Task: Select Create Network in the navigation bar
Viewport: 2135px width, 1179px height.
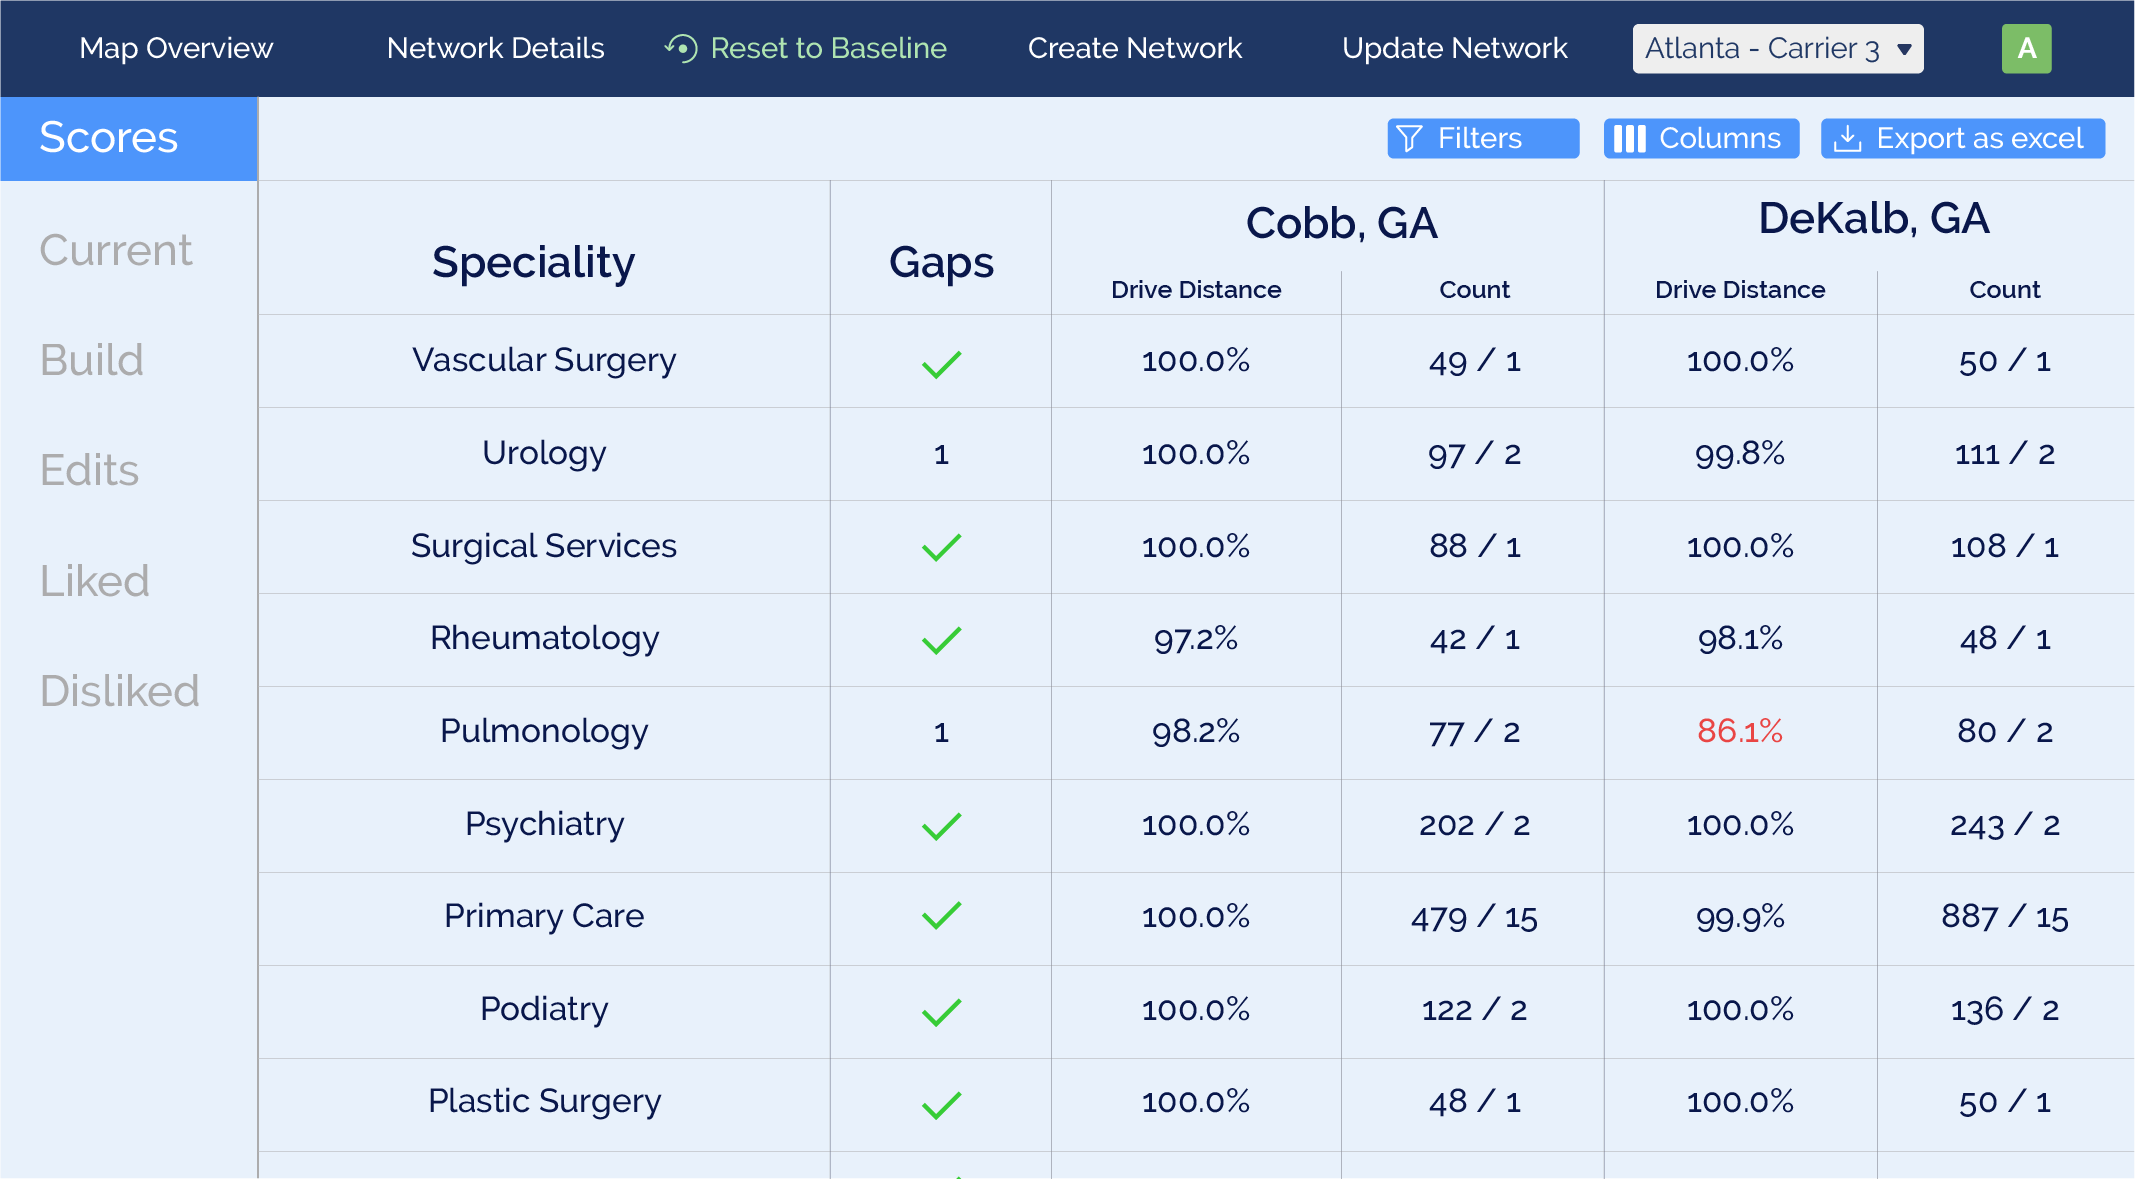Action: (1134, 48)
